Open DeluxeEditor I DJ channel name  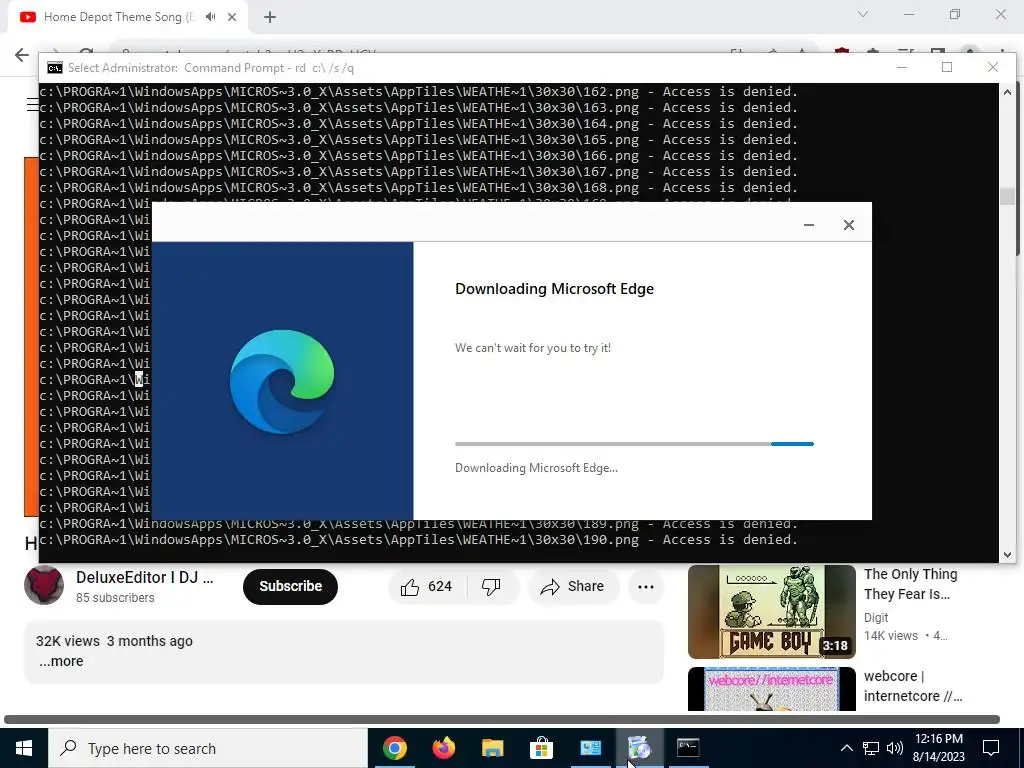(144, 577)
